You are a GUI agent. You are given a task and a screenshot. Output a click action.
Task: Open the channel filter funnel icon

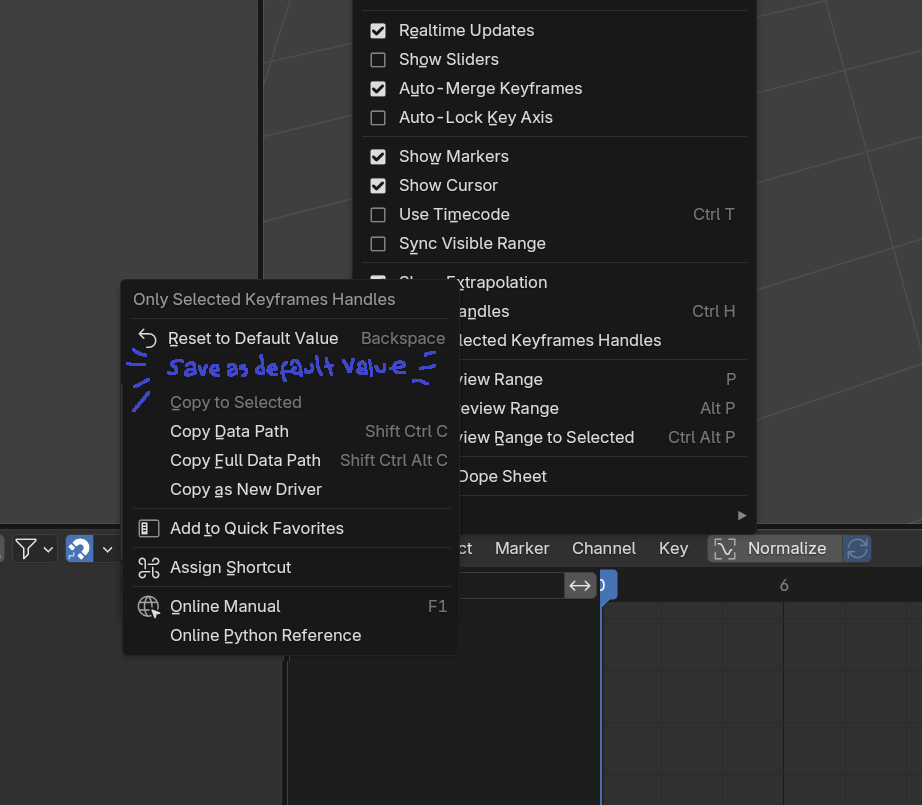(x=26, y=549)
